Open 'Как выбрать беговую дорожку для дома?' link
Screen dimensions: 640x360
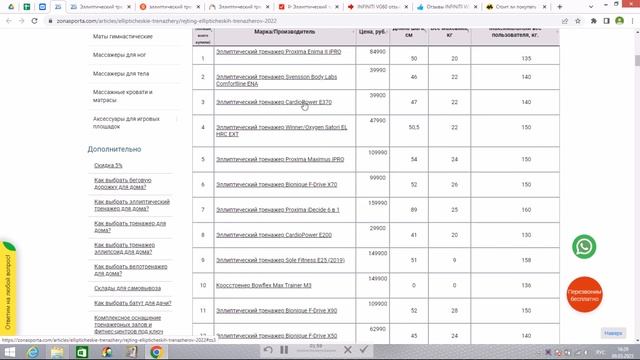(122, 183)
